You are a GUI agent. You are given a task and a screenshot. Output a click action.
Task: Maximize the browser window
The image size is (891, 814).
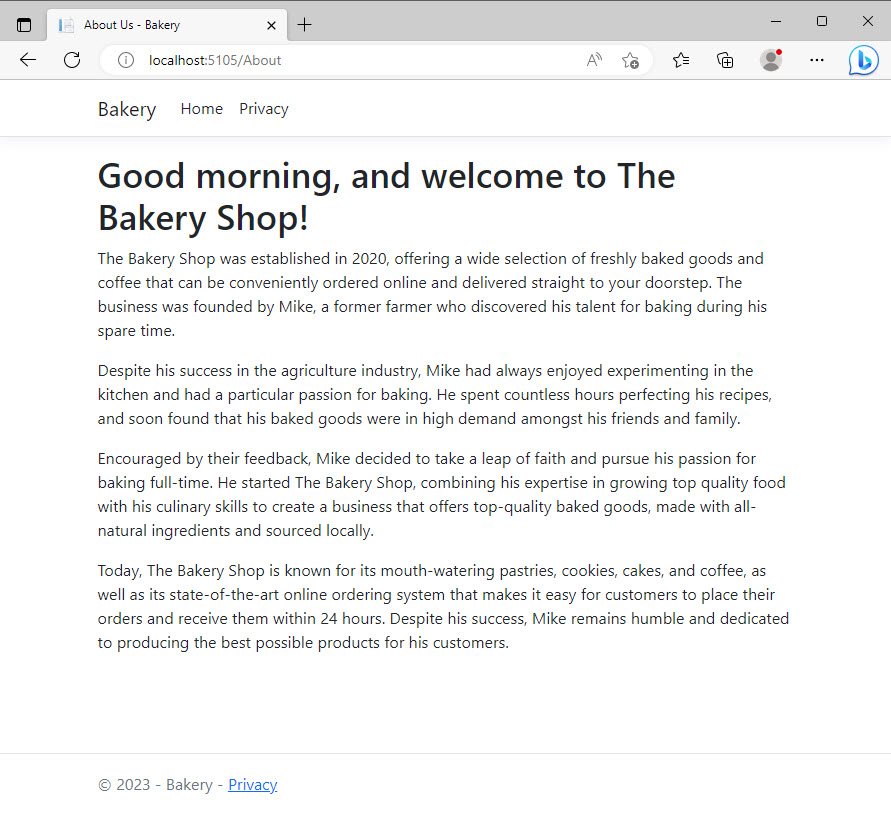pyautogui.click(x=822, y=22)
